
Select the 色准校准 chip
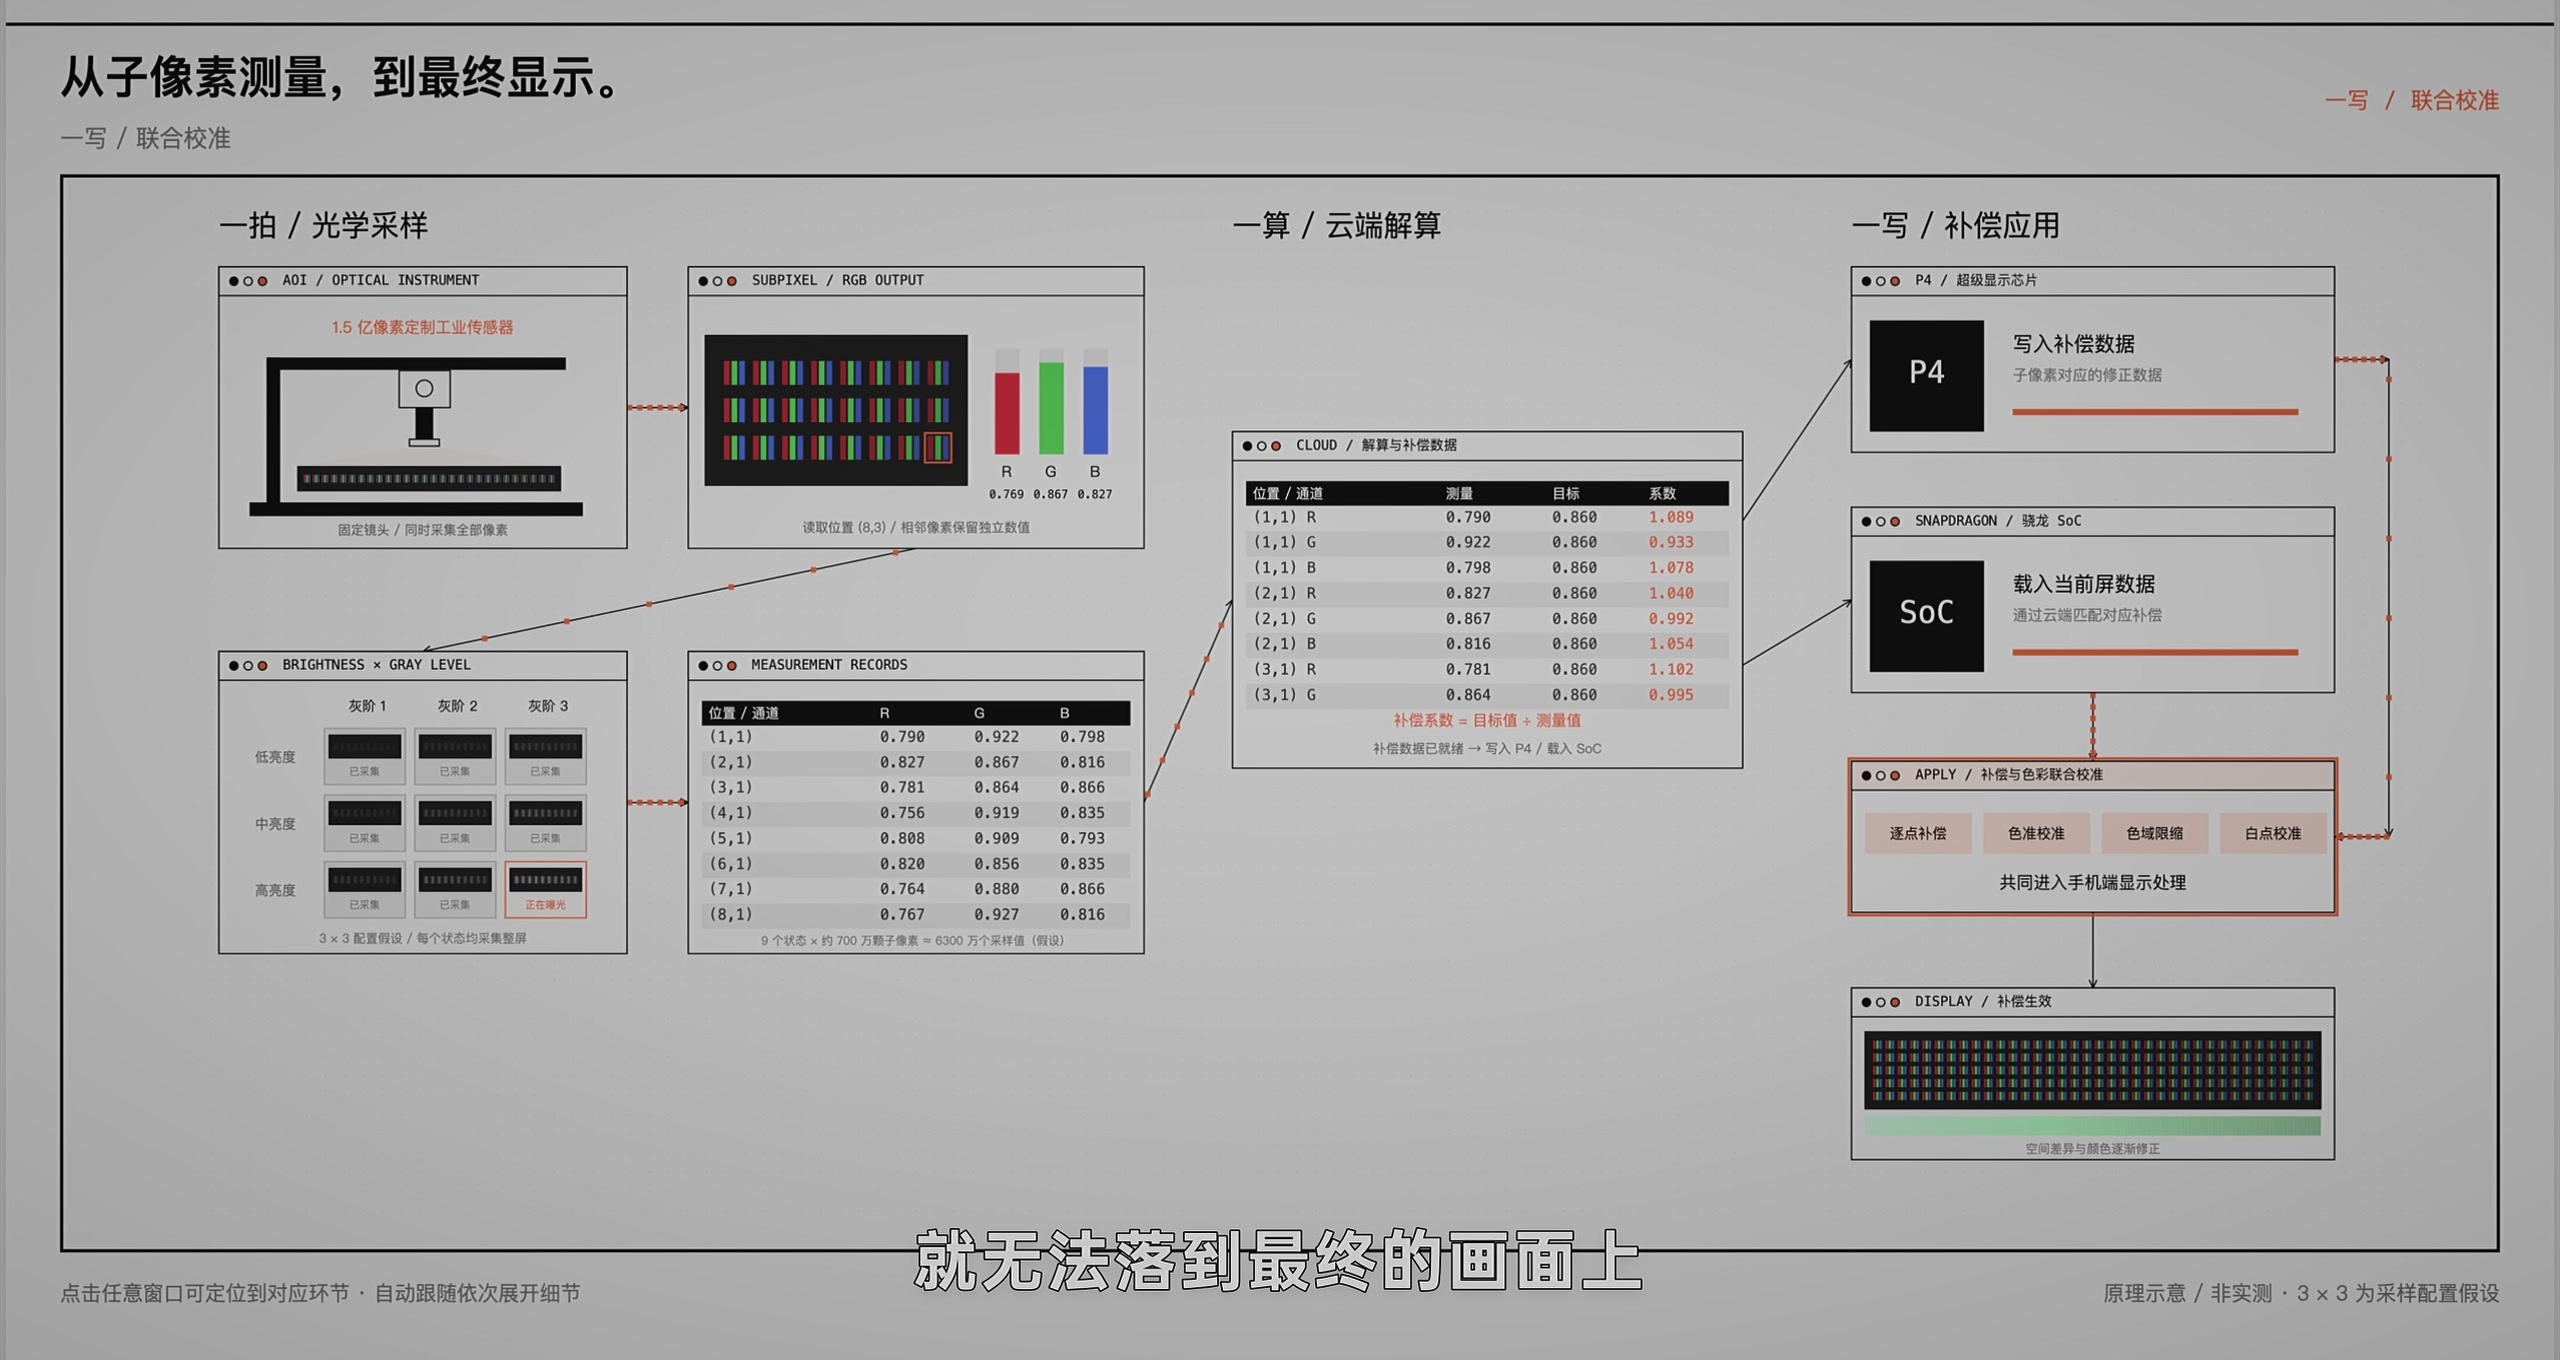click(x=2036, y=833)
